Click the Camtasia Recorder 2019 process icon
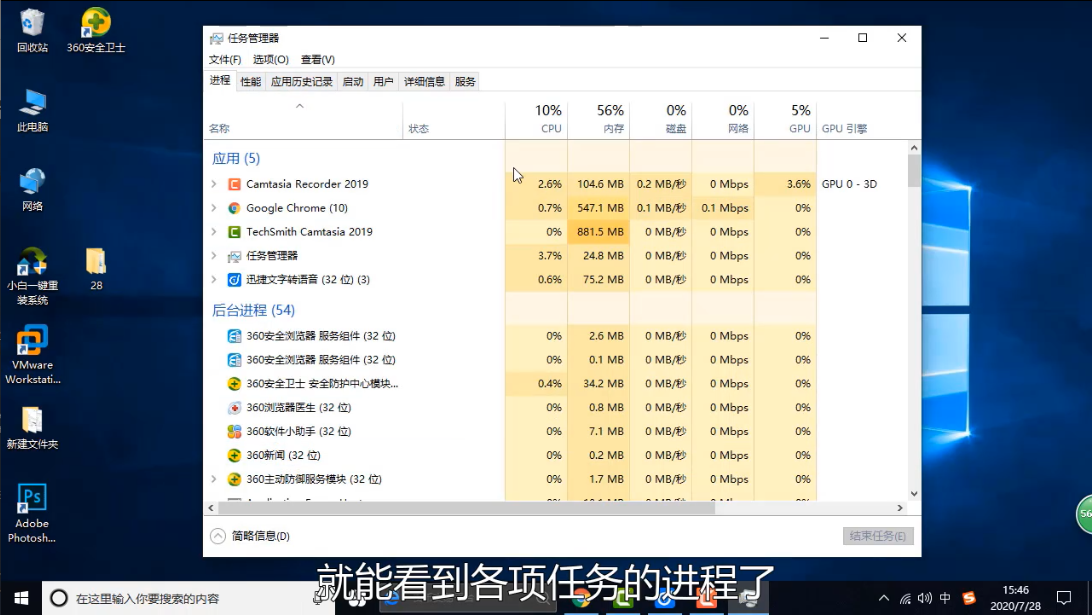This screenshot has width=1092, height=615. pyautogui.click(x=234, y=184)
